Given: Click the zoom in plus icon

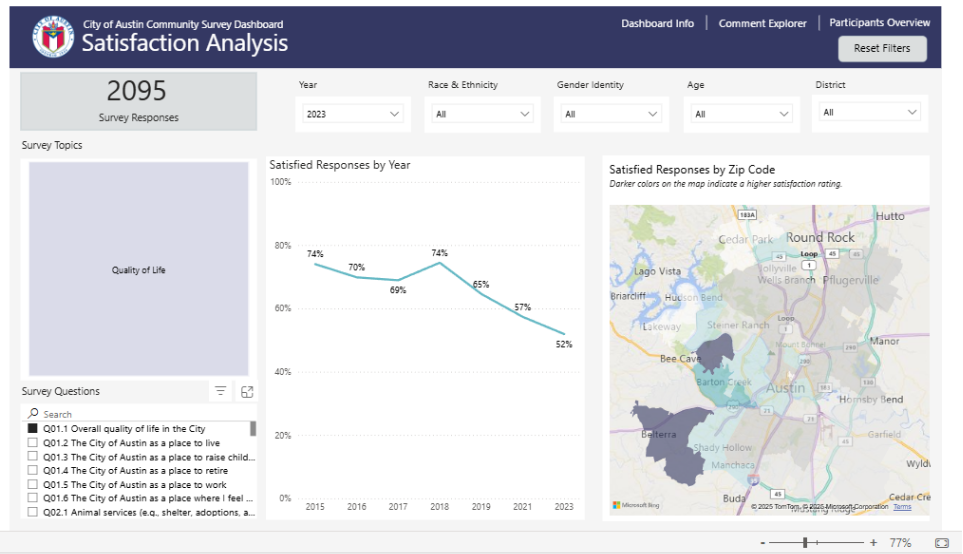Looking at the screenshot, I should (x=873, y=542).
